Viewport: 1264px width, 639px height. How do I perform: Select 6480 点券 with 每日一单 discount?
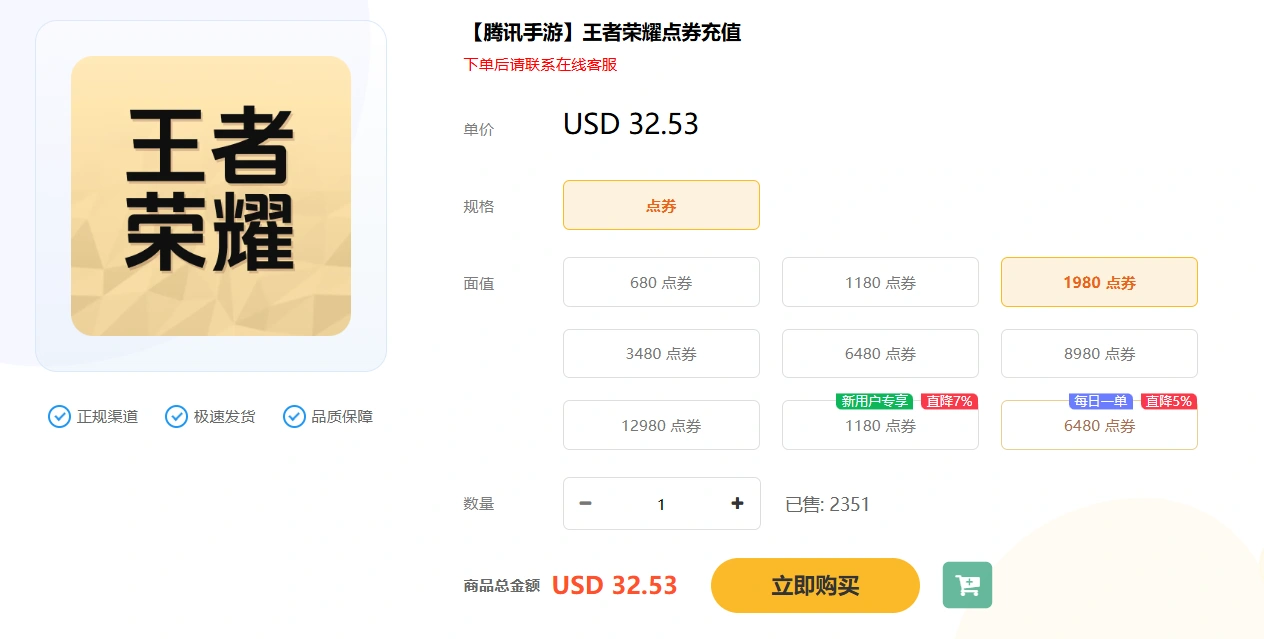pyautogui.click(x=1099, y=425)
